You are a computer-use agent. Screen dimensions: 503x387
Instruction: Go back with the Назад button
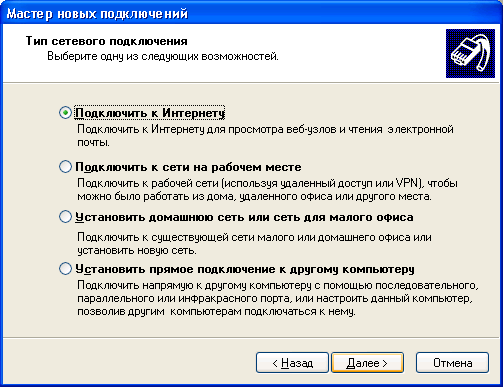(x=292, y=363)
